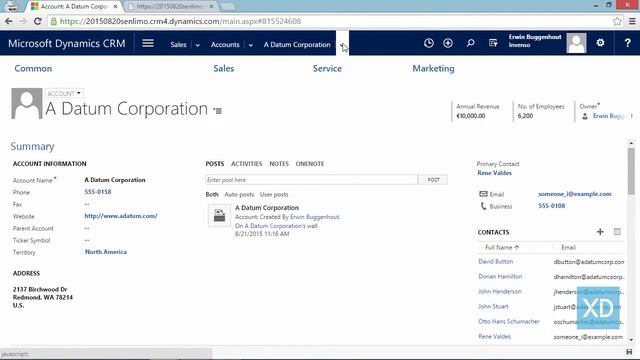Open the Sales related section
Screen dimensions: 640x360
pos(224,69)
